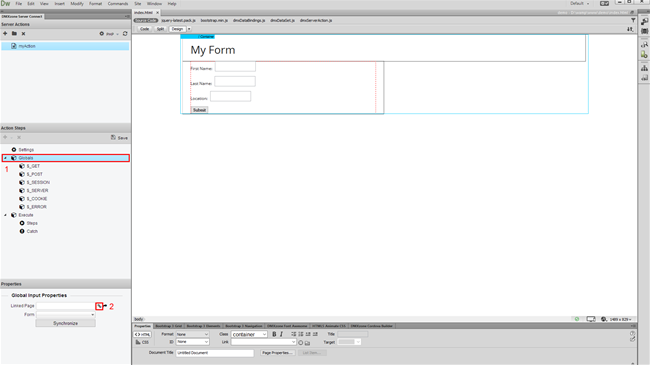Click the Synchronize button
The width and height of the screenshot is (650, 365).
pos(65,323)
